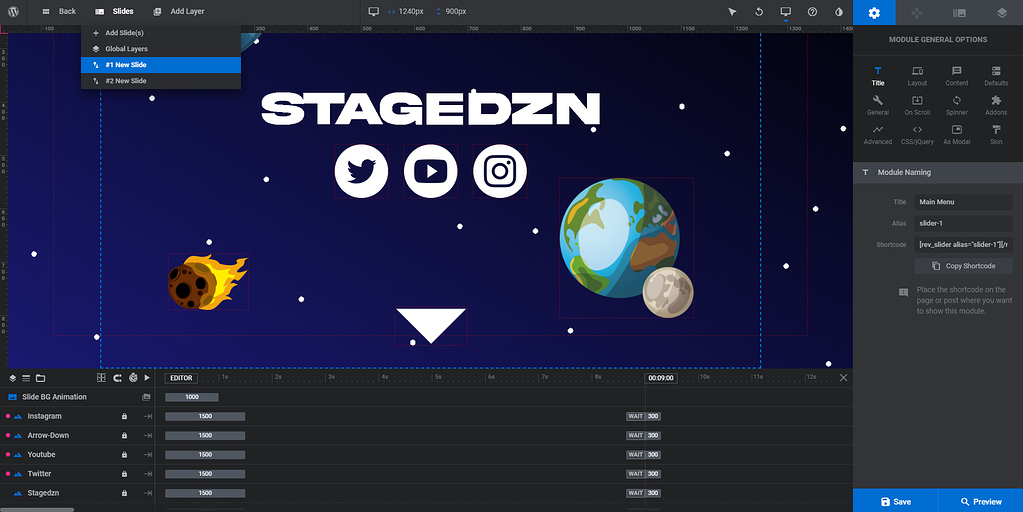Click the Instagram layer 1500 frame bar
This screenshot has height=512, width=1023.
click(x=205, y=416)
